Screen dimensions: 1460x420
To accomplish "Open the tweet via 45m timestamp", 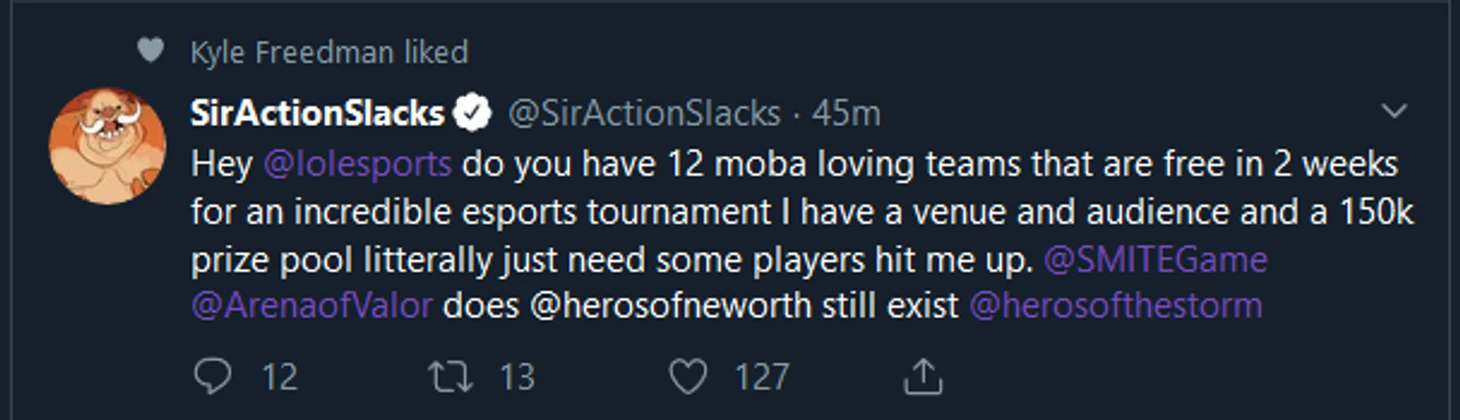I will click(846, 114).
